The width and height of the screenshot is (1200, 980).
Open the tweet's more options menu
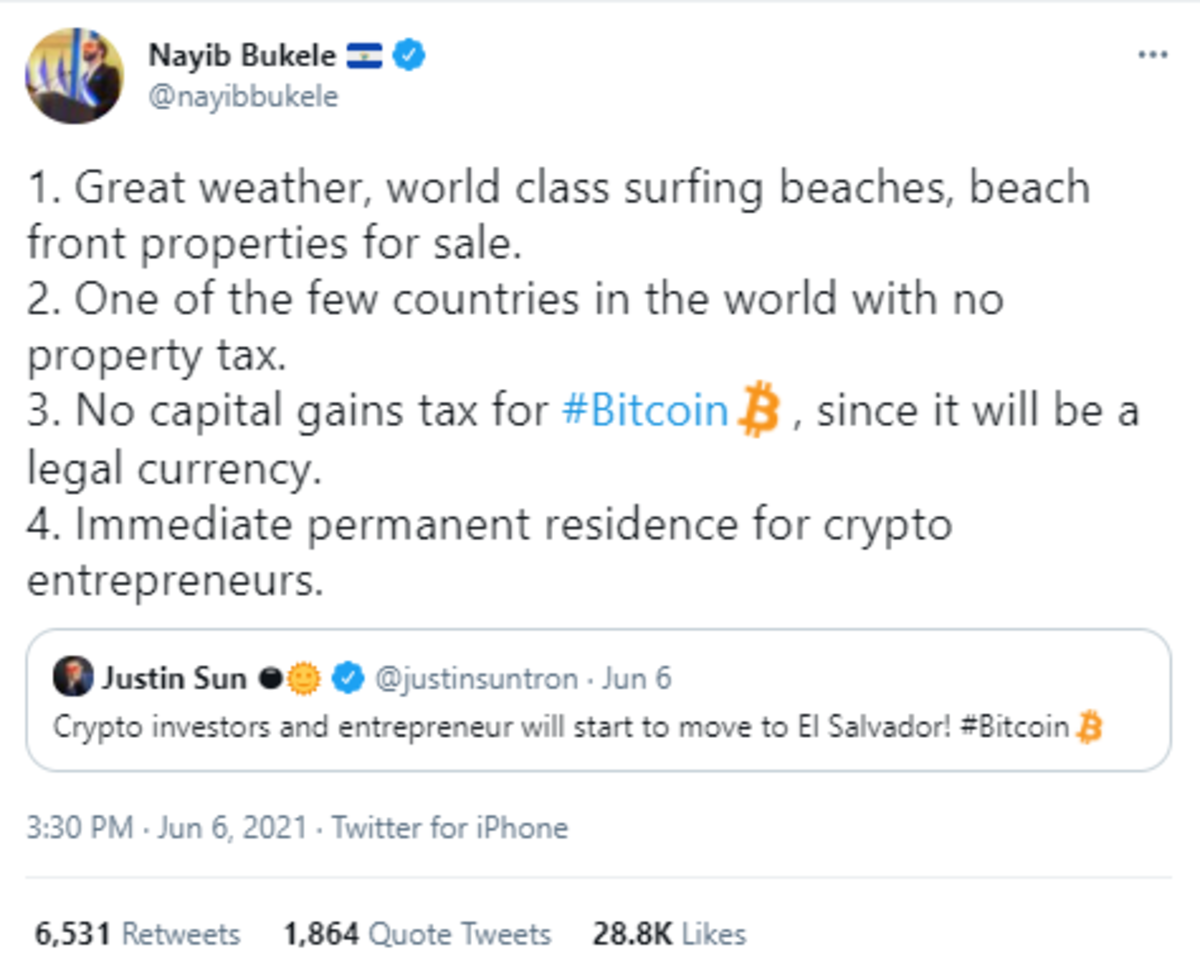click(x=1152, y=55)
